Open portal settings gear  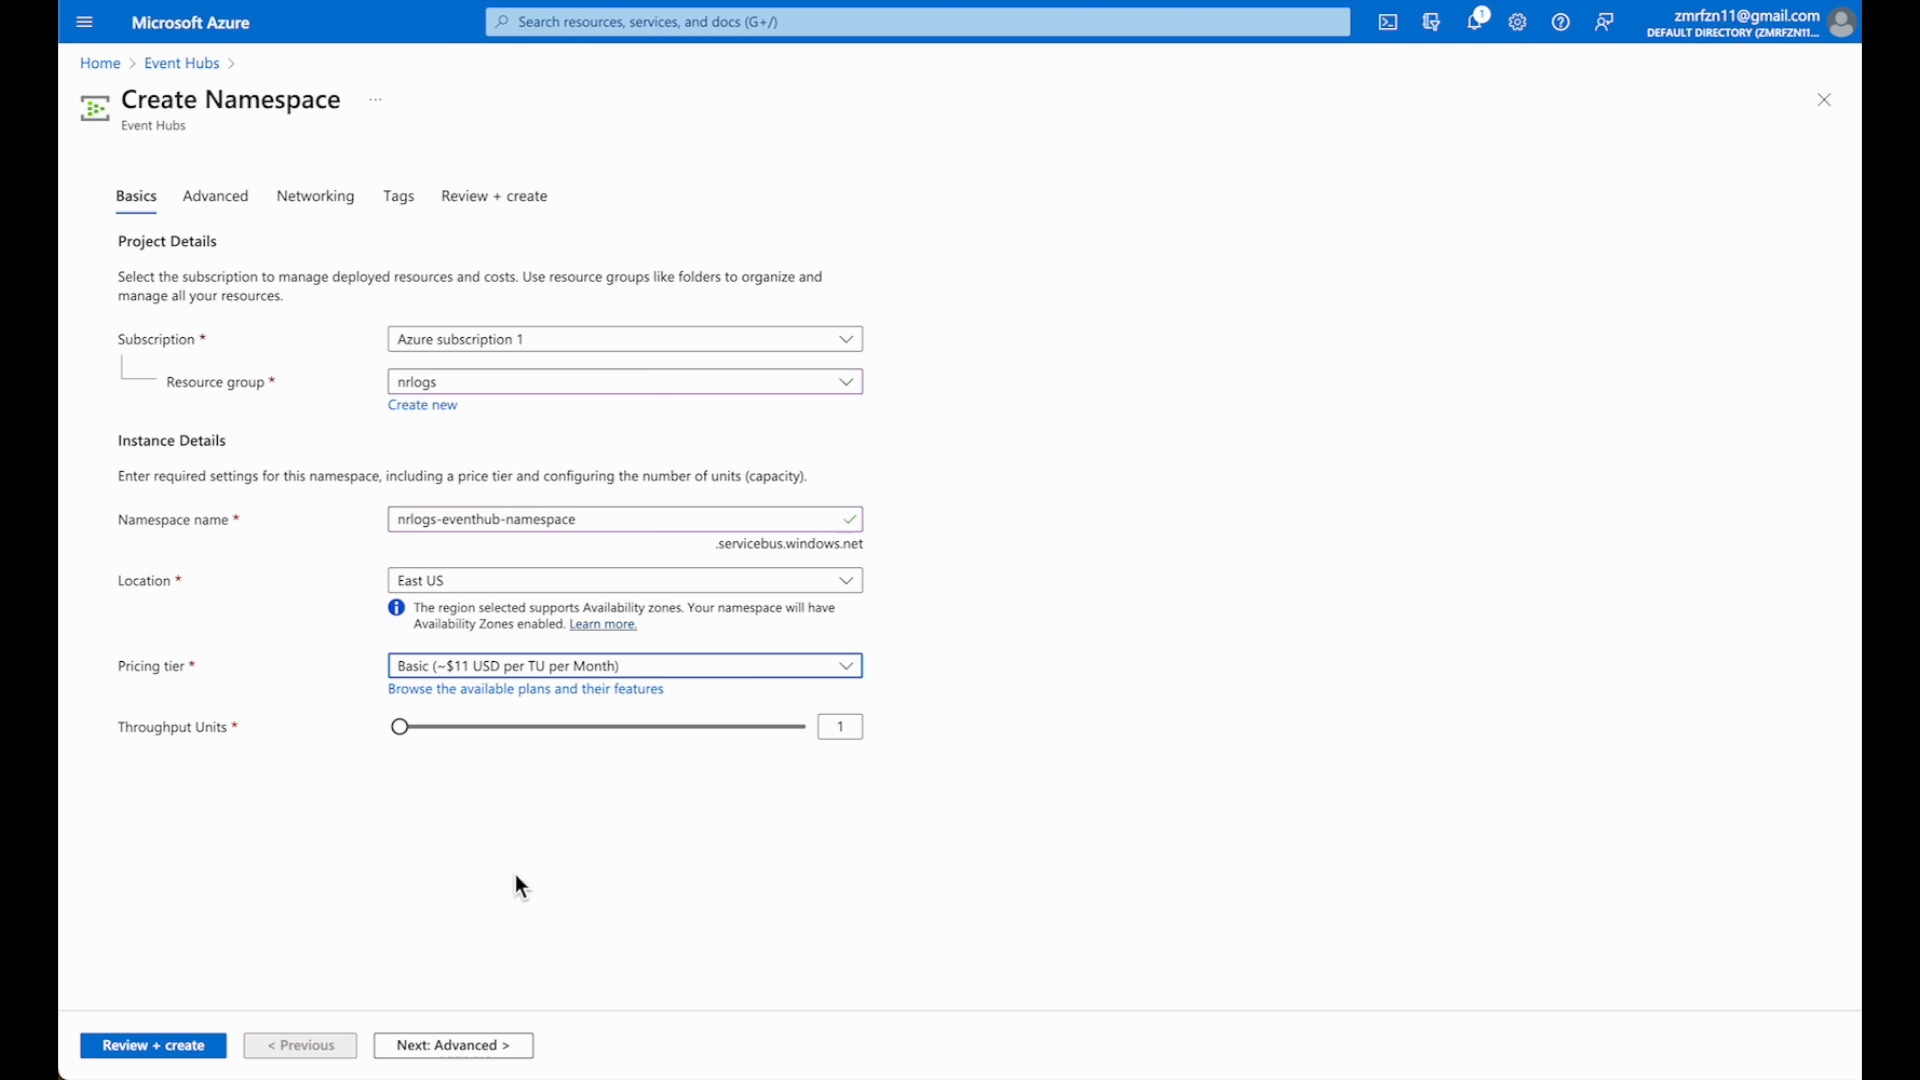[x=1518, y=22]
